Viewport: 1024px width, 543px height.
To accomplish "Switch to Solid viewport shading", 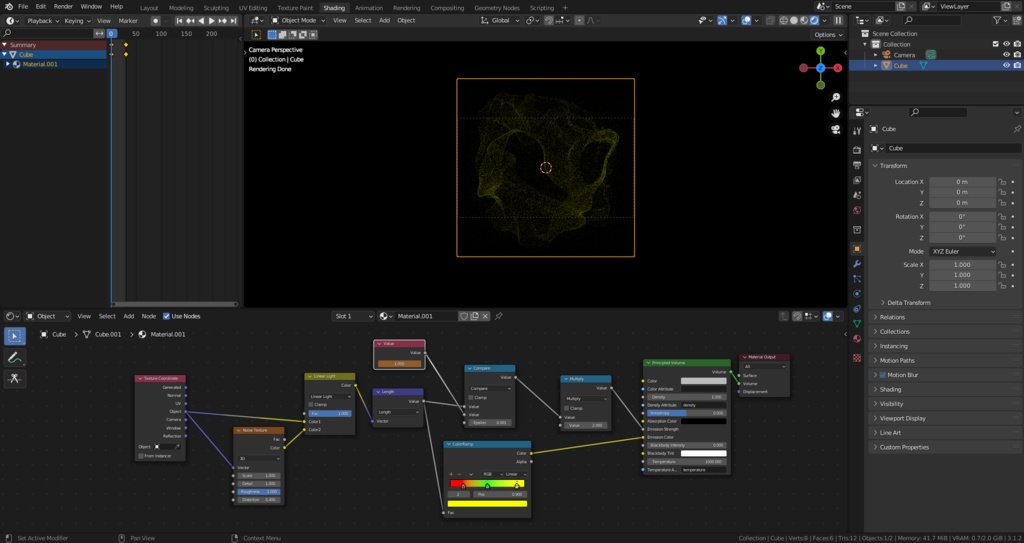I will coord(793,20).
